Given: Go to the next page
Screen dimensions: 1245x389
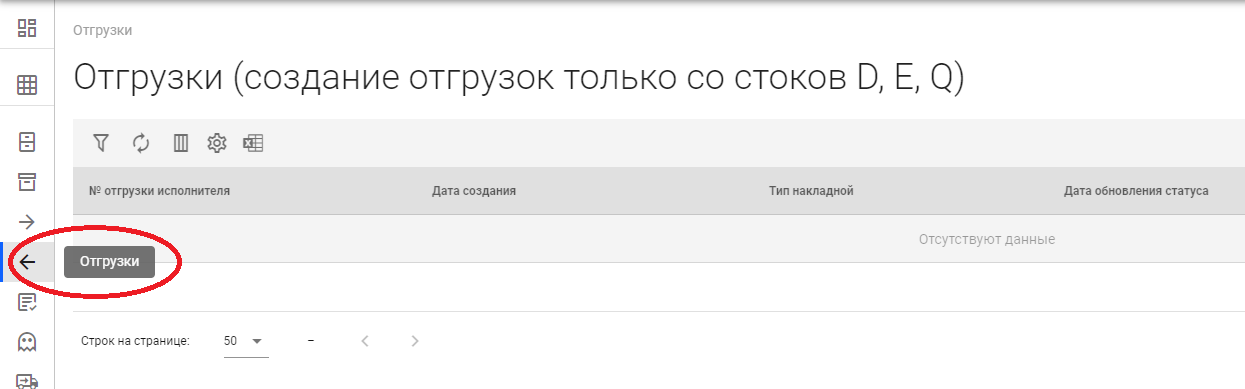Looking at the screenshot, I should (x=415, y=341).
